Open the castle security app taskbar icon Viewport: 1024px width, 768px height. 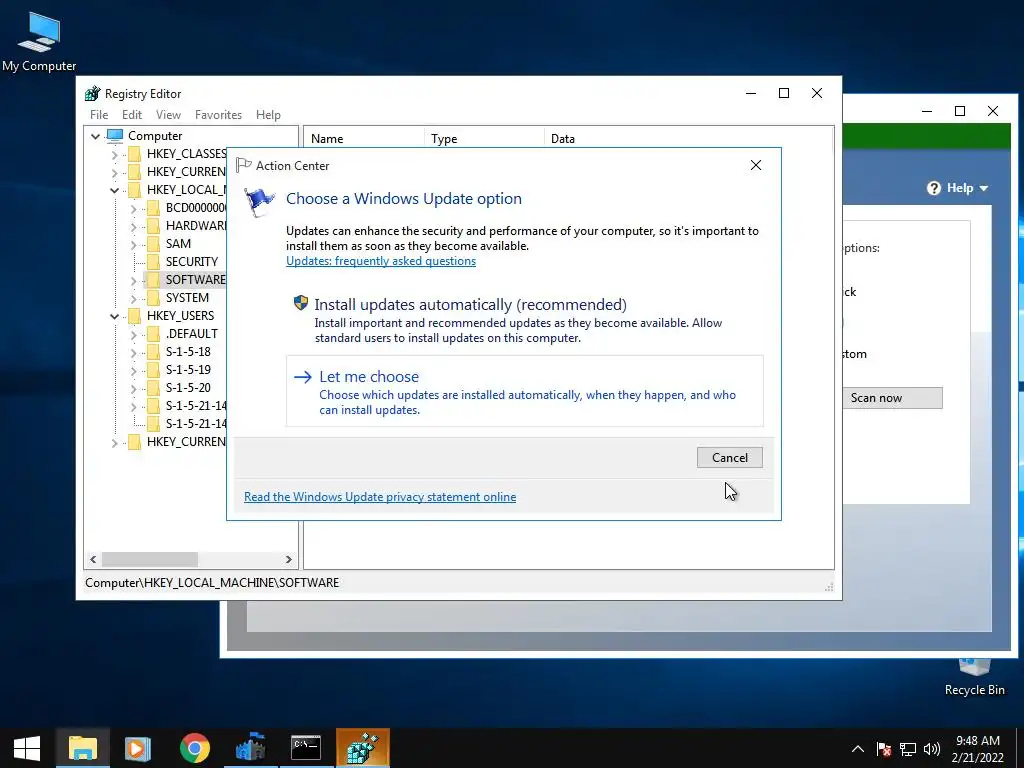pyautogui.click(x=250, y=748)
